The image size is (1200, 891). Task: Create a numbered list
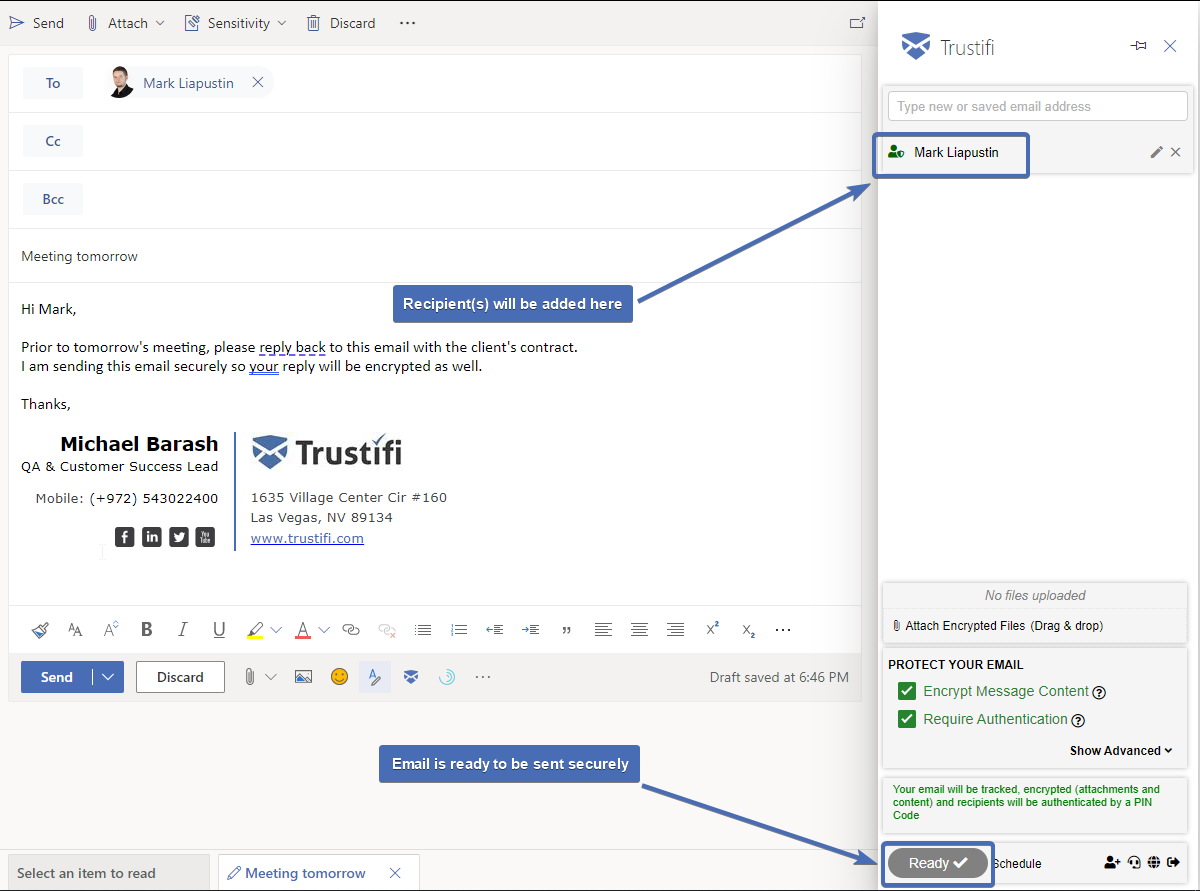459,630
